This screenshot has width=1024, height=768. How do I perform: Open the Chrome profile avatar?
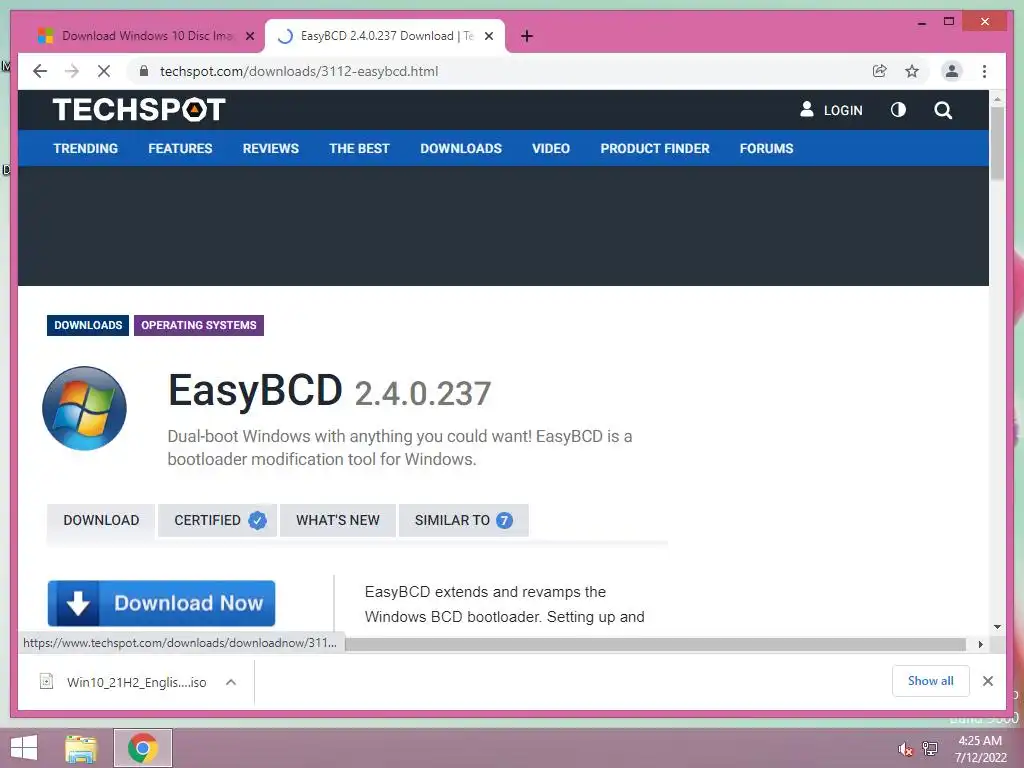pos(952,71)
